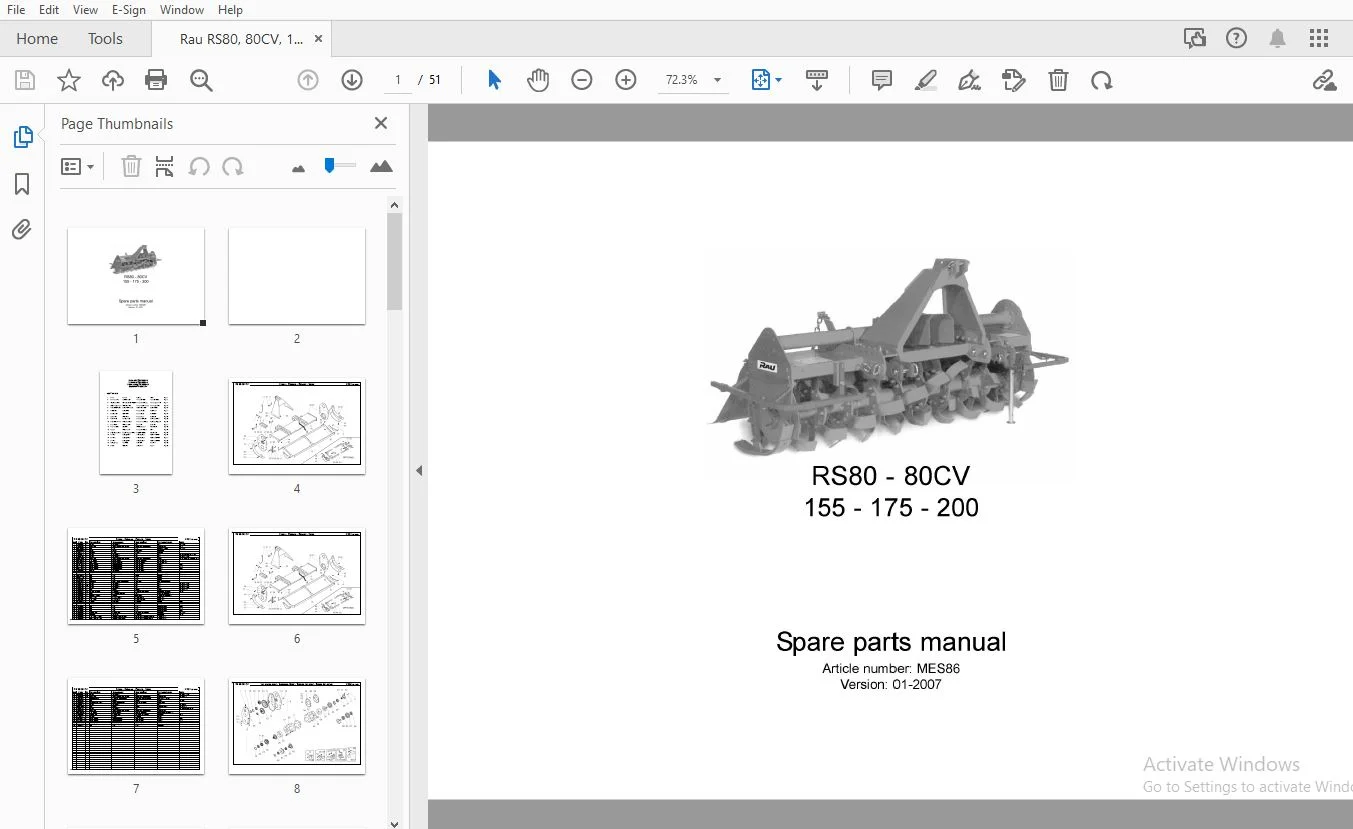Click the thumbnails scrollbar up arrow
This screenshot has width=1353, height=829.
click(394, 205)
